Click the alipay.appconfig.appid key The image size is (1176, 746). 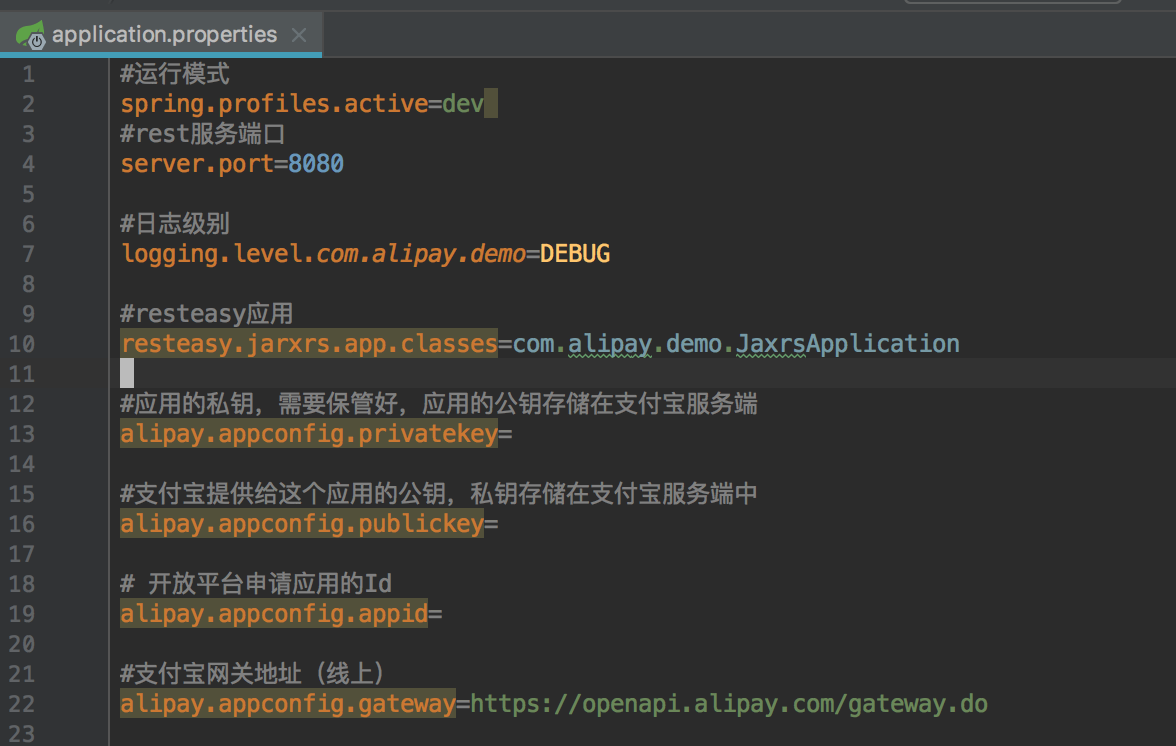(274, 613)
